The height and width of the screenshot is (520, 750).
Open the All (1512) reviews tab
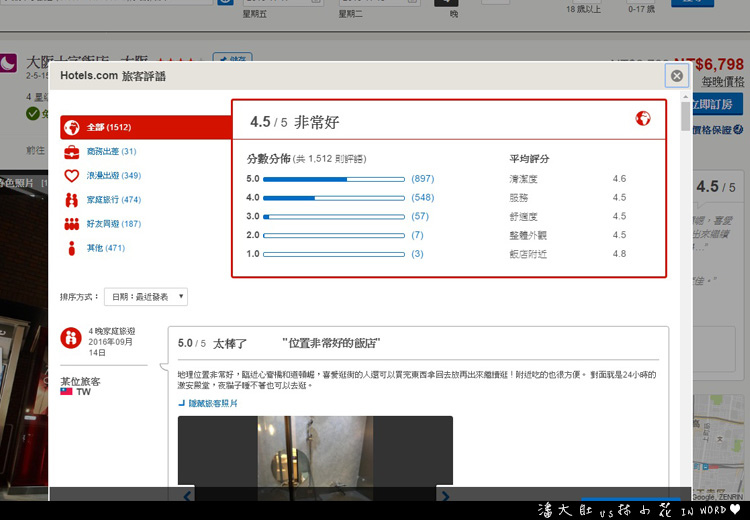(146, 127)
